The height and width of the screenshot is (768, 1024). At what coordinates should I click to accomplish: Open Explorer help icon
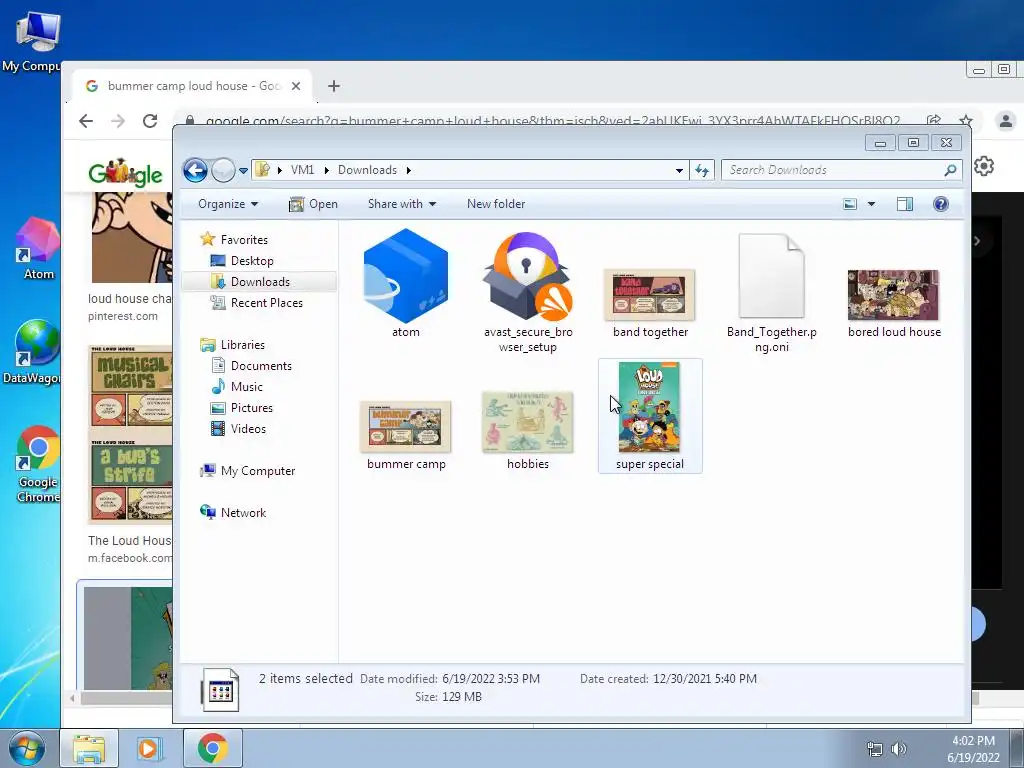pyautogui.click(x=940, y=204)
